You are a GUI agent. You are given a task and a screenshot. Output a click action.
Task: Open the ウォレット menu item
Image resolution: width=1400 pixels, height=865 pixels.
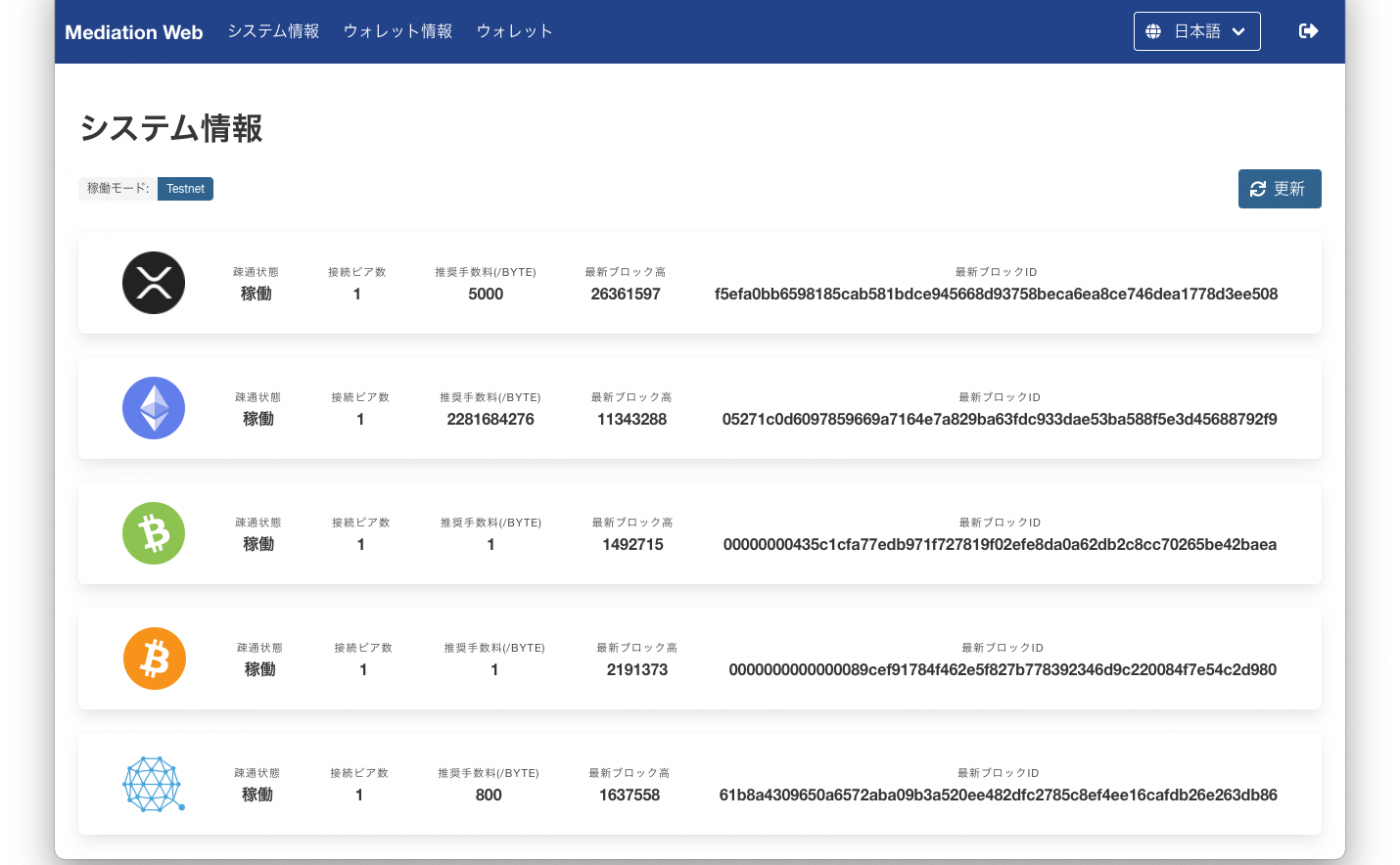click(514, 31)
